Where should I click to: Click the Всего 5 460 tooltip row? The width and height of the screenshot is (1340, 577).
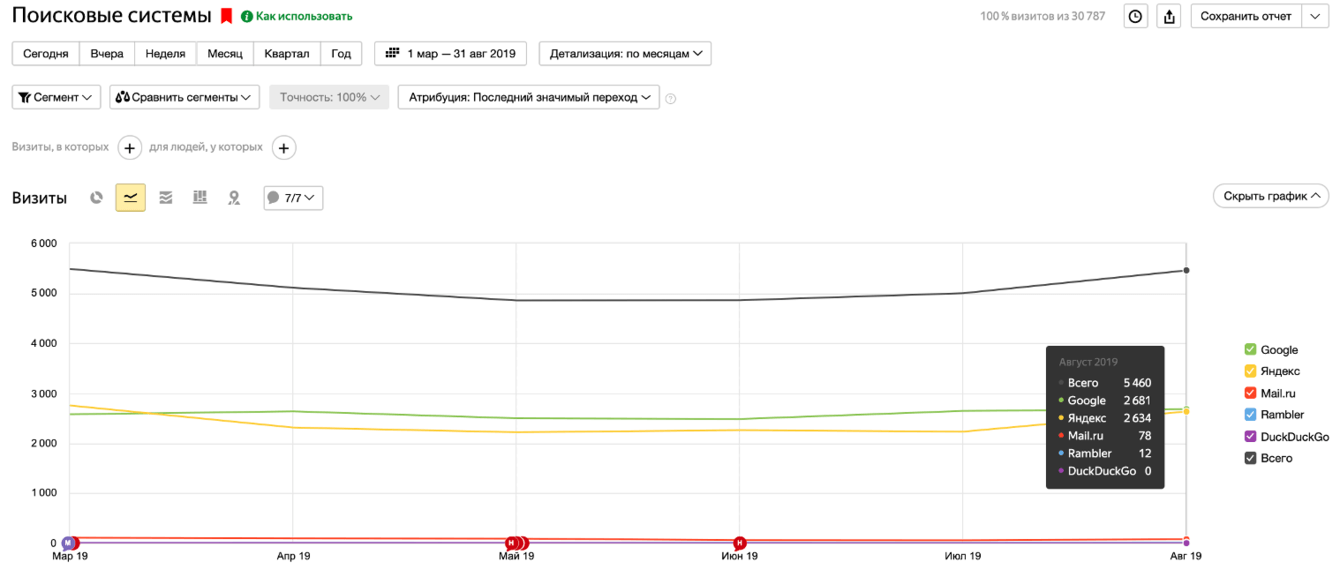pyautogui.click(x=1105, y=383)
